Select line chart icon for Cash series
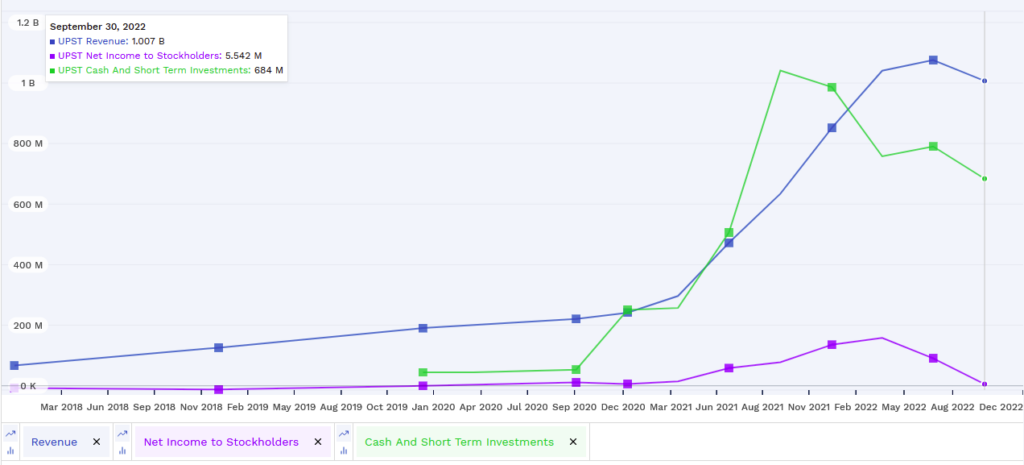This screenshot has width=1024, height=465. [x=344, y=434]
